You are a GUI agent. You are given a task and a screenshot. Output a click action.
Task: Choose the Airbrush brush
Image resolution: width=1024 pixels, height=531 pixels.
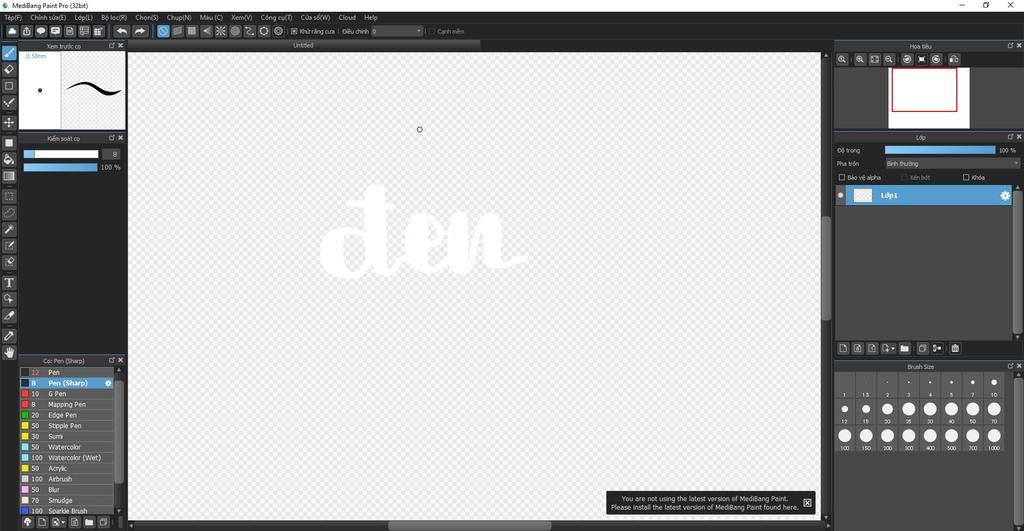(67, 479)
